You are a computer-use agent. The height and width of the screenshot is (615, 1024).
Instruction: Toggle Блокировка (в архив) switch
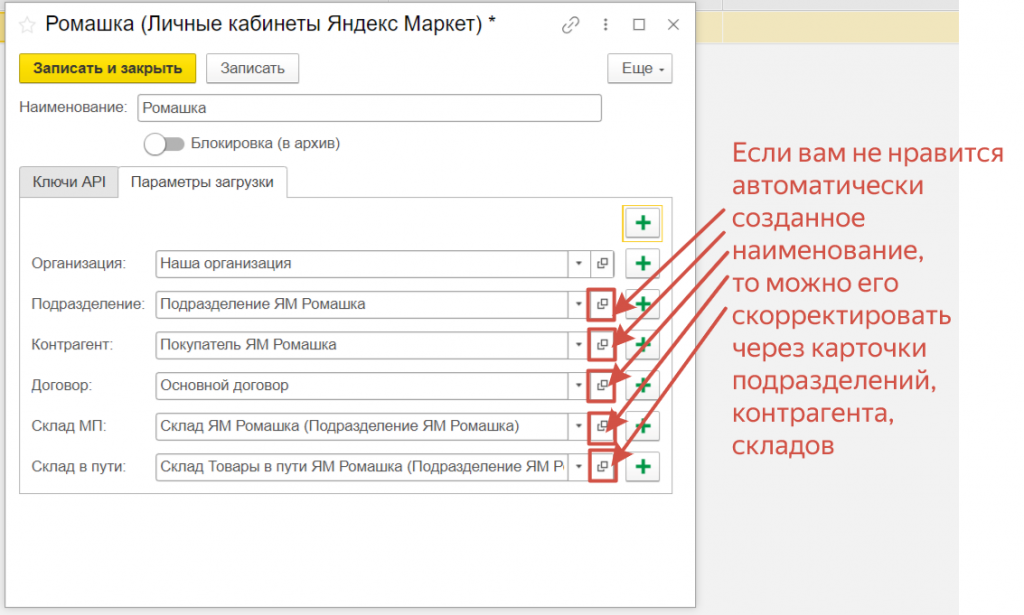(x=164, y=144)
